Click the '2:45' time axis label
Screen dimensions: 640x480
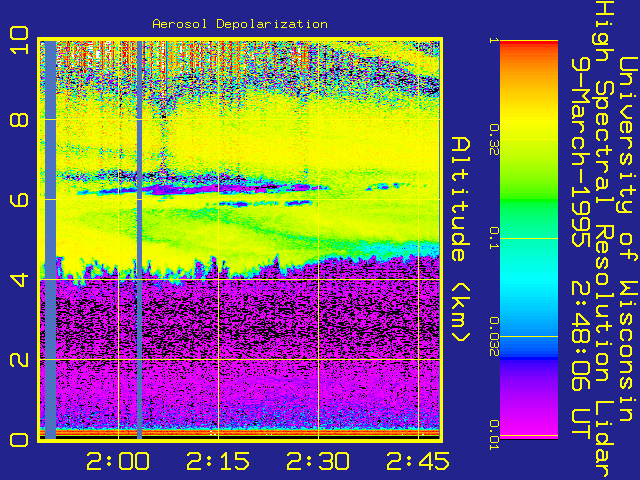418,461
